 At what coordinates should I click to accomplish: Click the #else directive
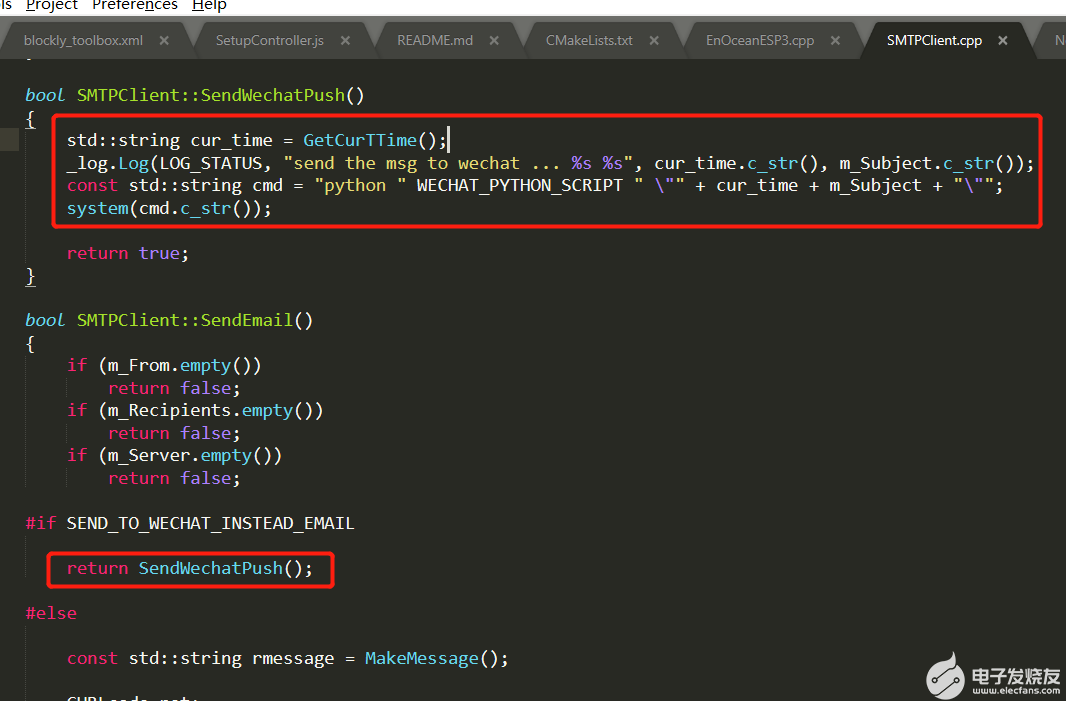click(51, 613)
